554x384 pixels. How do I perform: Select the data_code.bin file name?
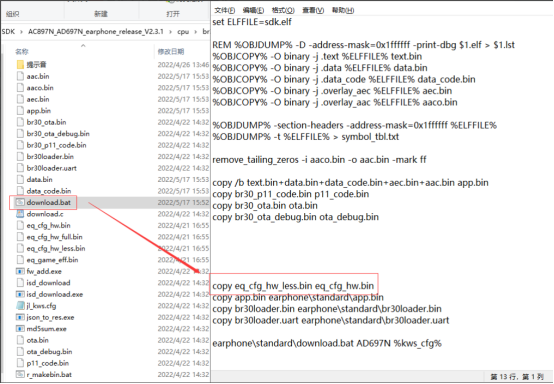click(x=49, y=191)
